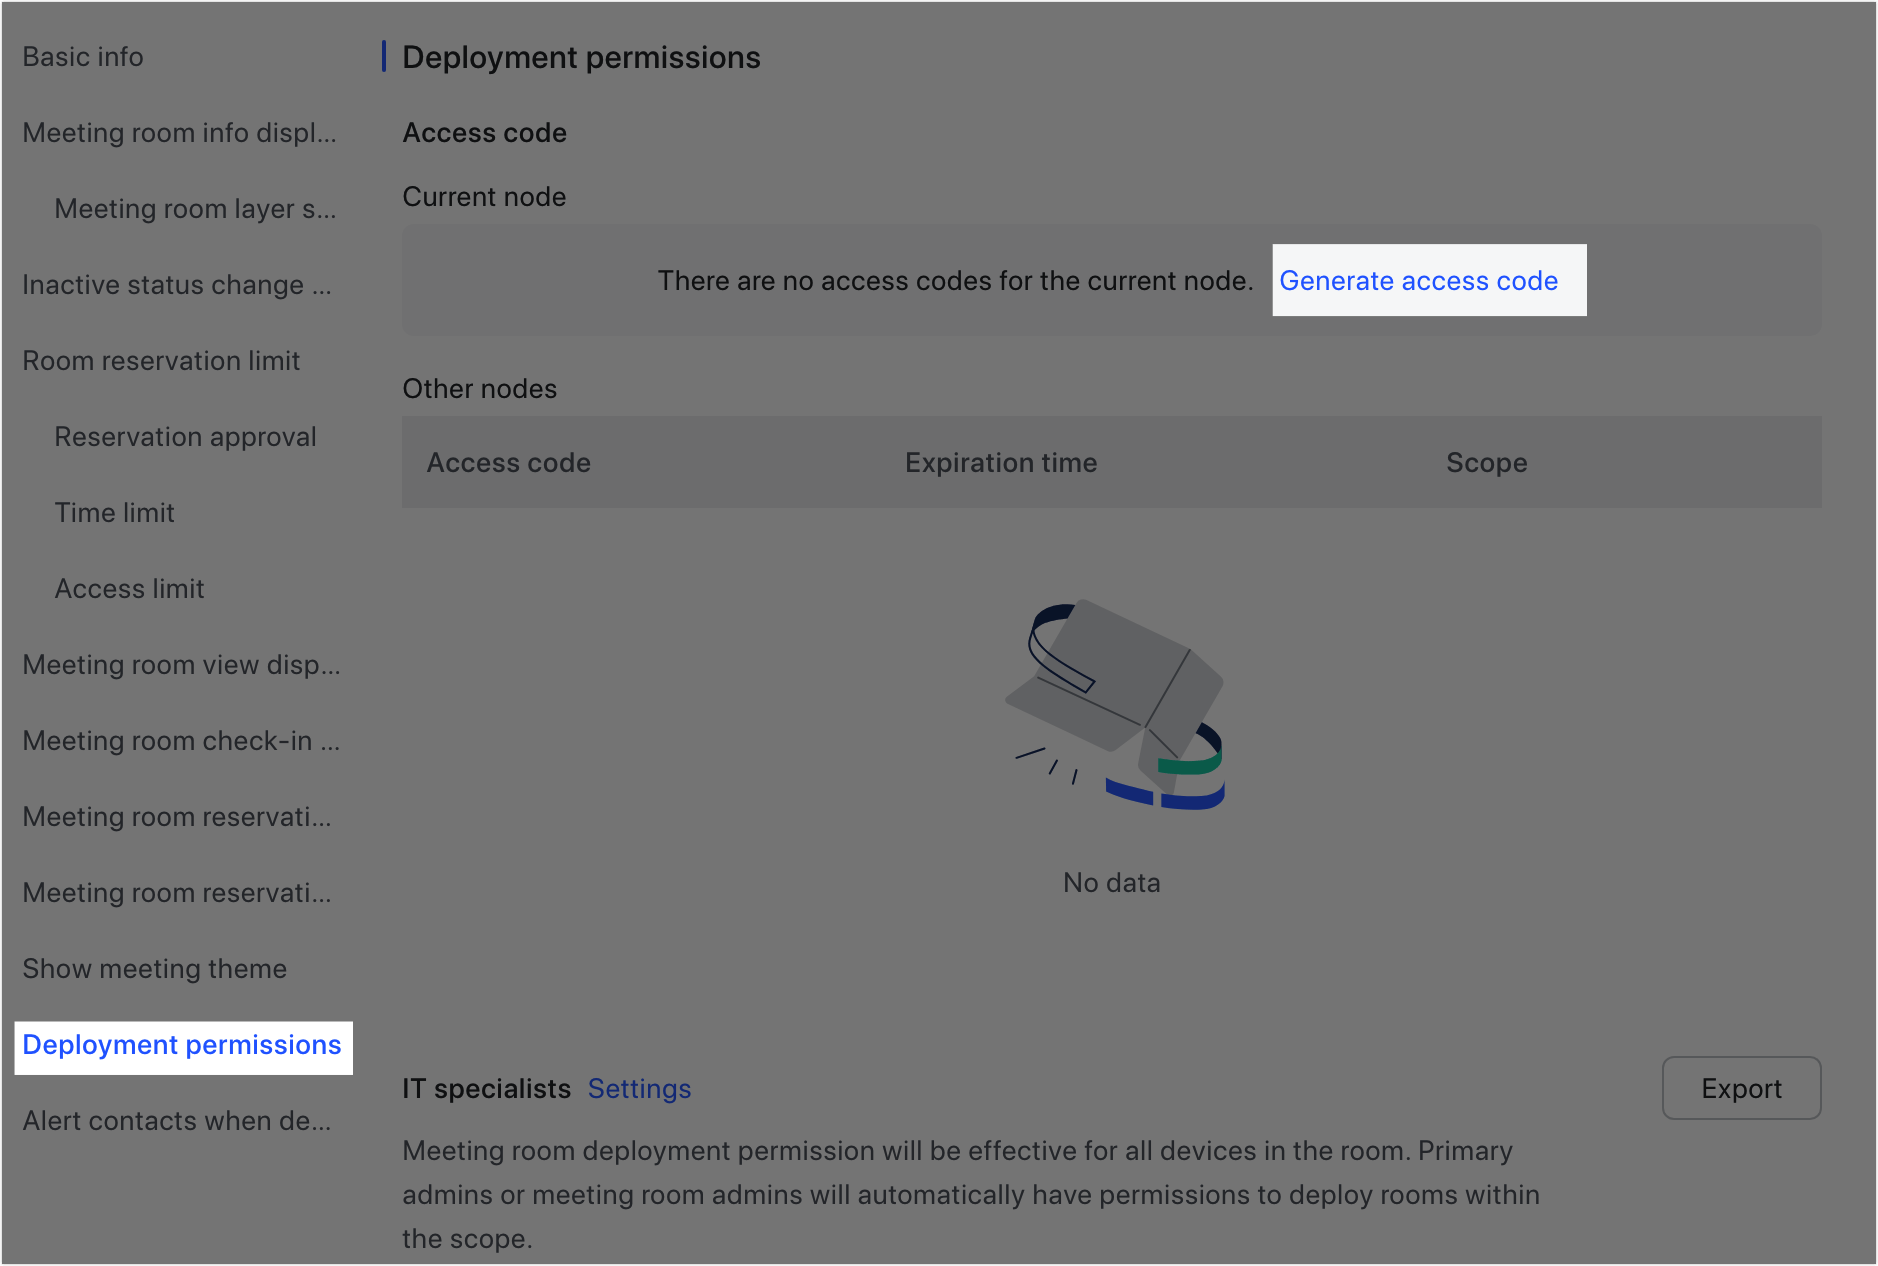1878x1266 pixels.
Task: Select Show meeting theme
Action: (x=154, y=969)
